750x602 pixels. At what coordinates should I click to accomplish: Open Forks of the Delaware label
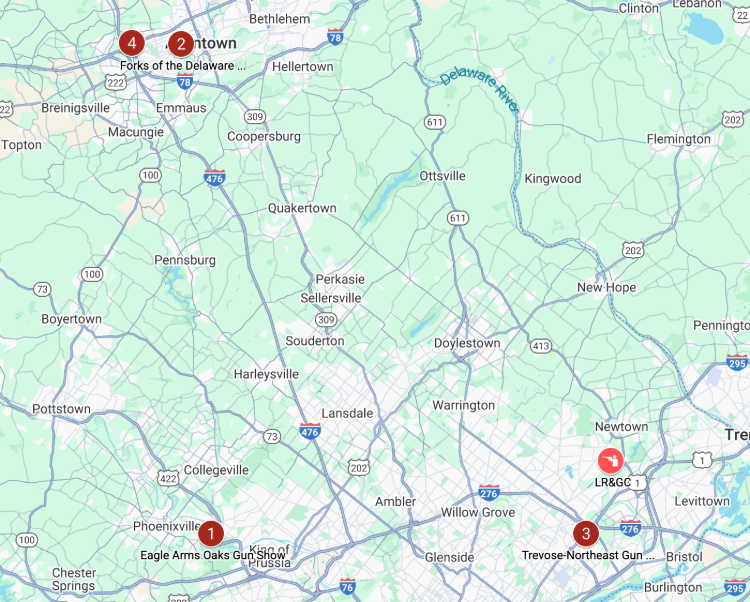tap(183, 66)
